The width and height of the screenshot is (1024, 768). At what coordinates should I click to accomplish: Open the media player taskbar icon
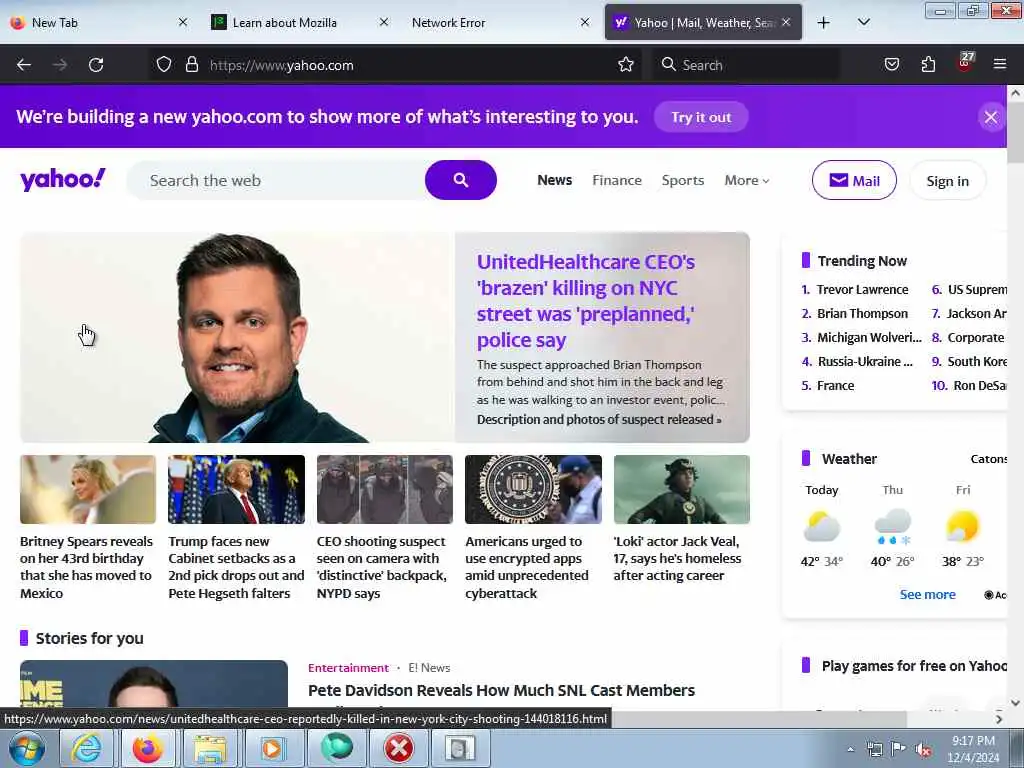pyautogui.click(x=271, y=748)
